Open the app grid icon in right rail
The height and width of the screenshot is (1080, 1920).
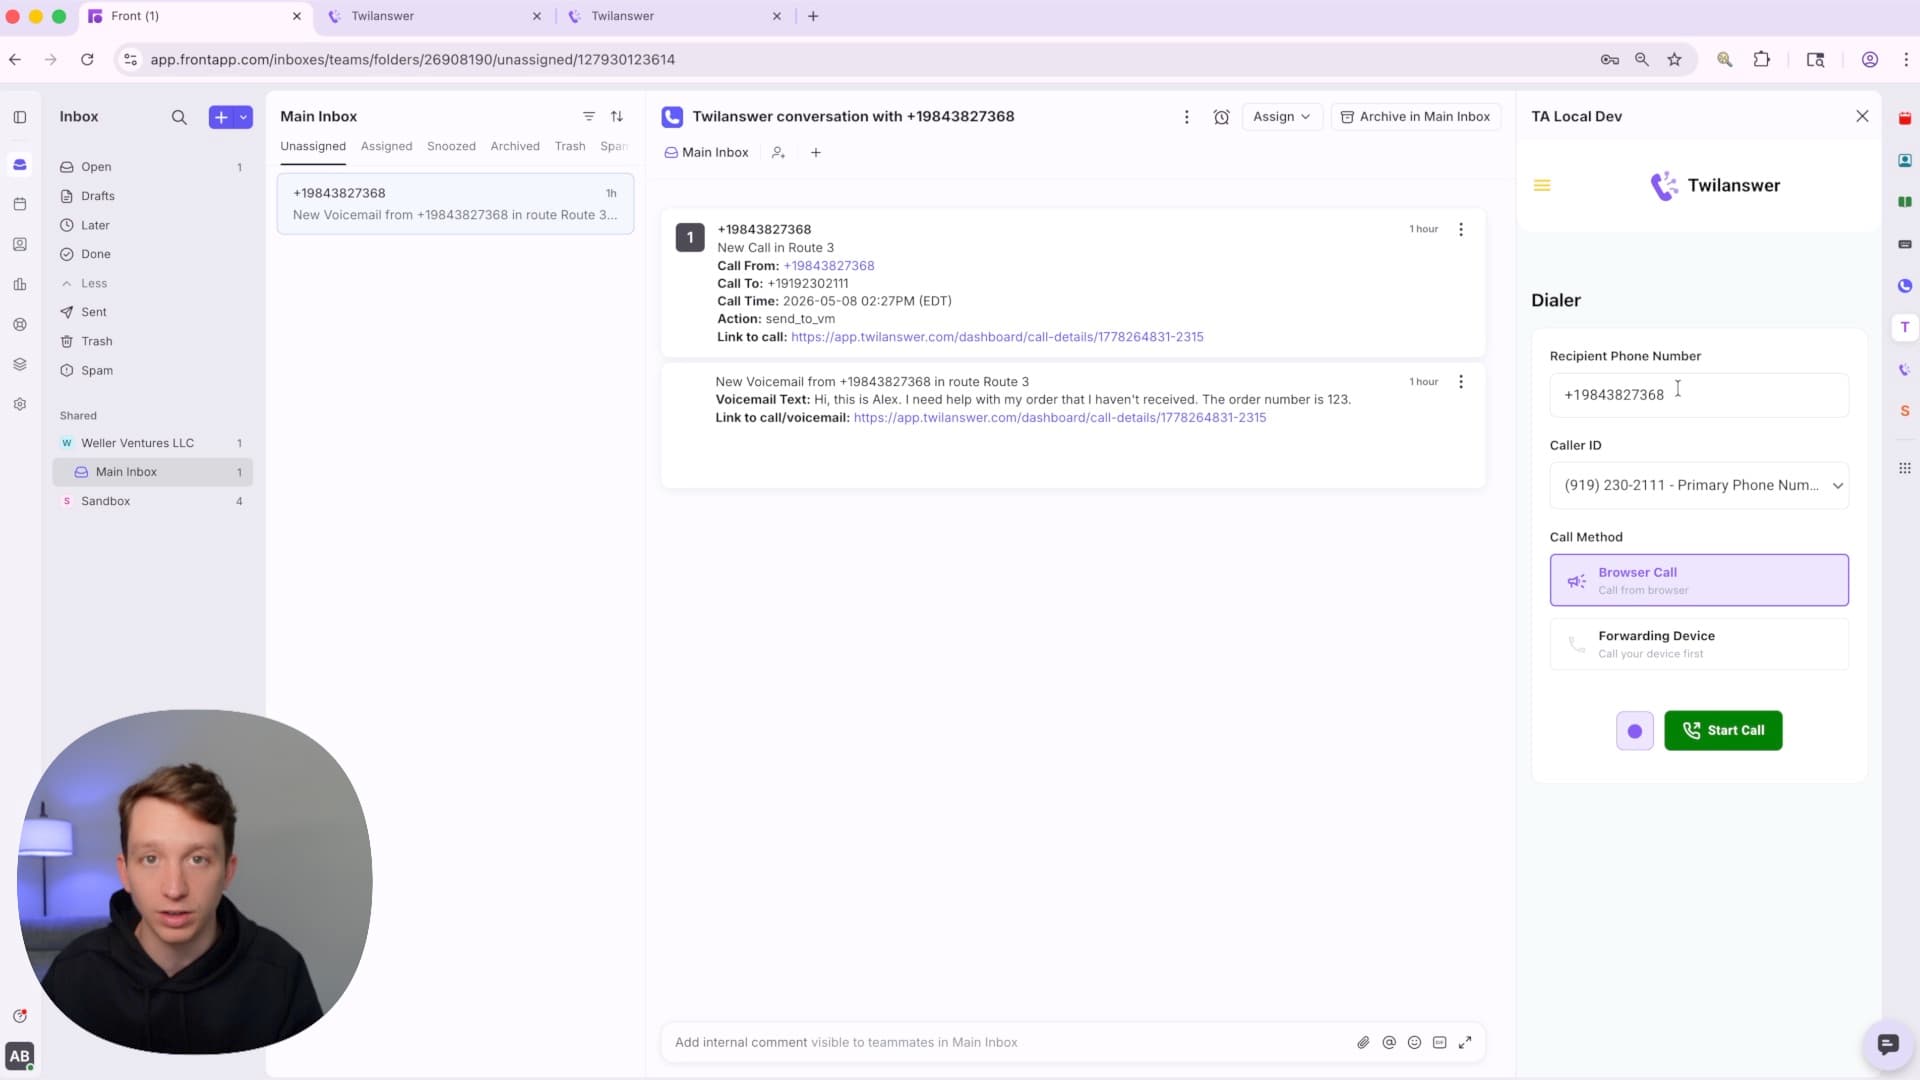[x=1905, y=469]
